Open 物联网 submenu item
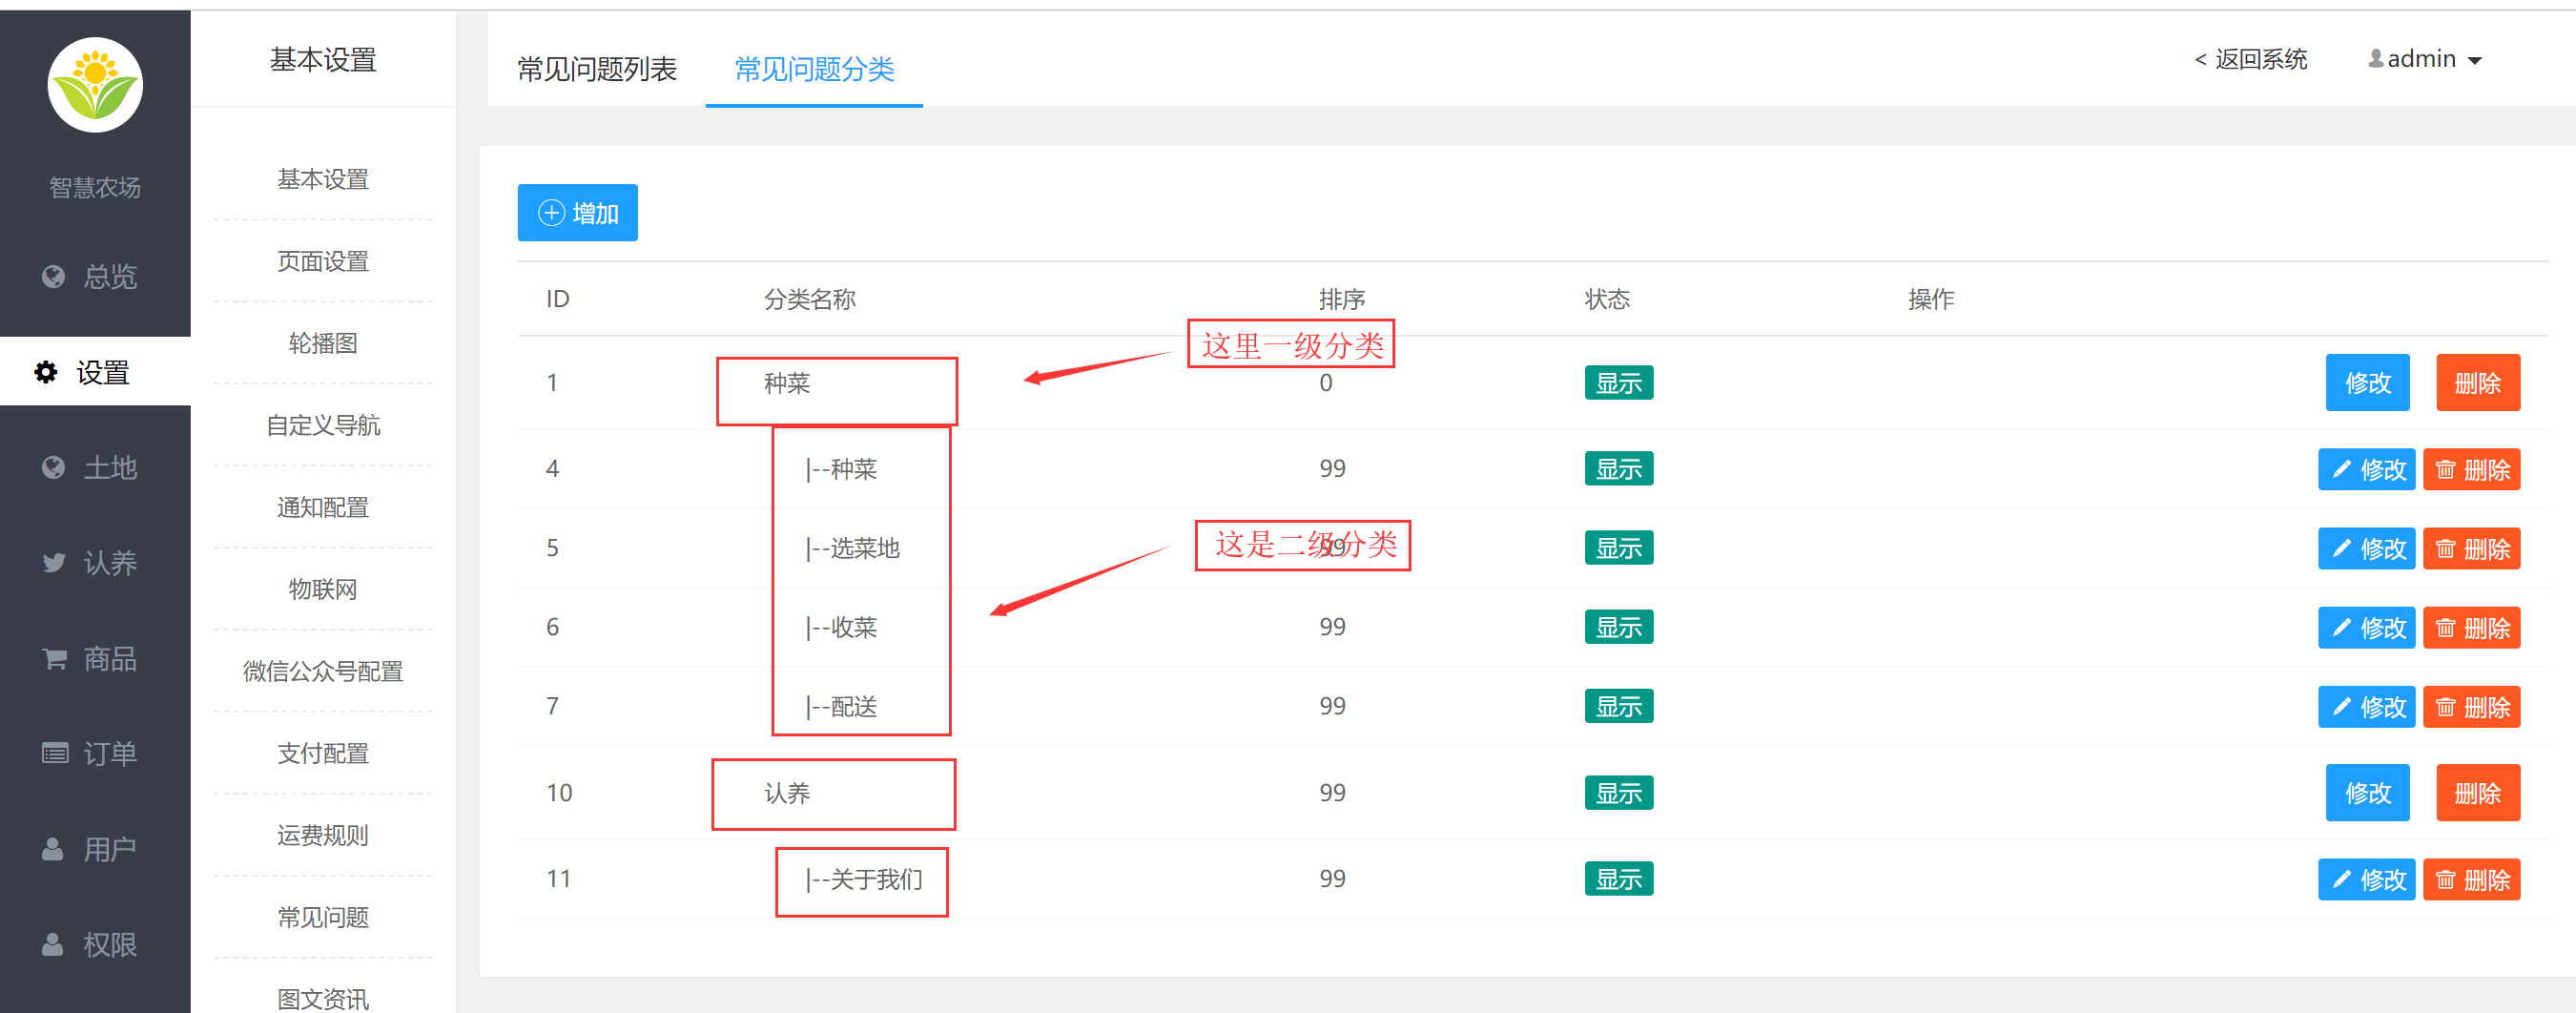 tap(323, 589)
